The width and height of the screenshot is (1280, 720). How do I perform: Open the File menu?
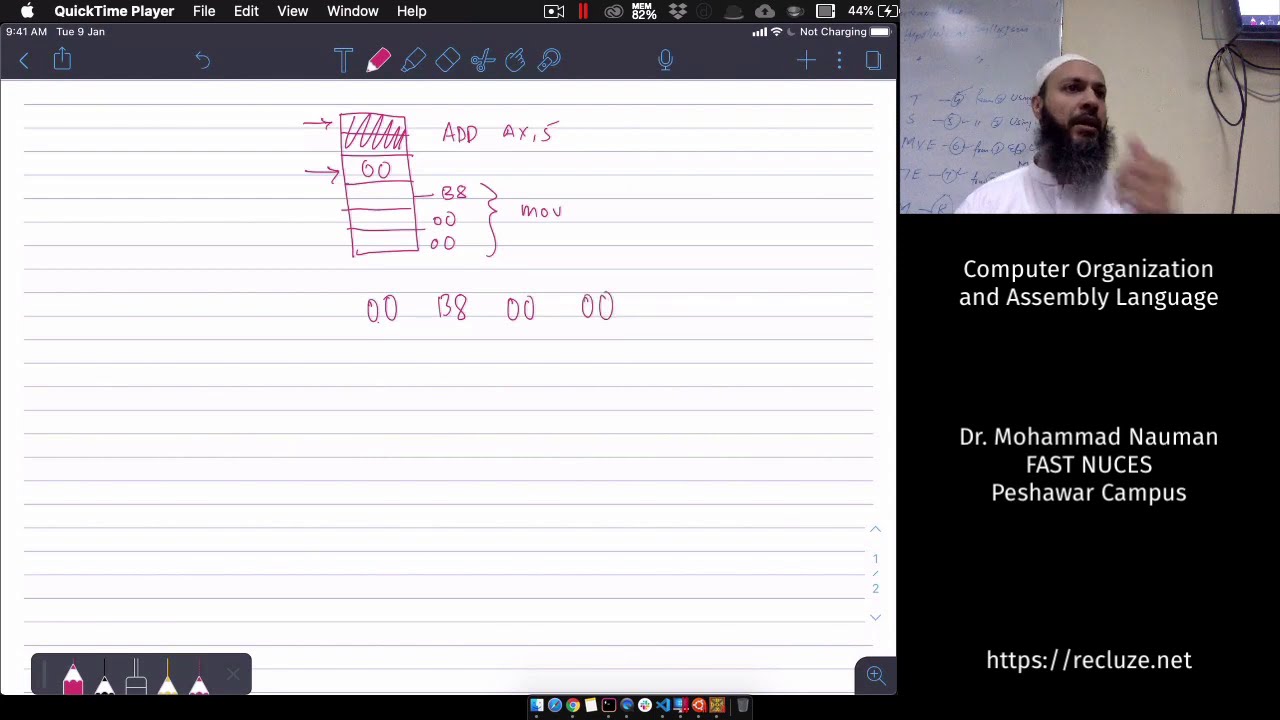(204, 11)
